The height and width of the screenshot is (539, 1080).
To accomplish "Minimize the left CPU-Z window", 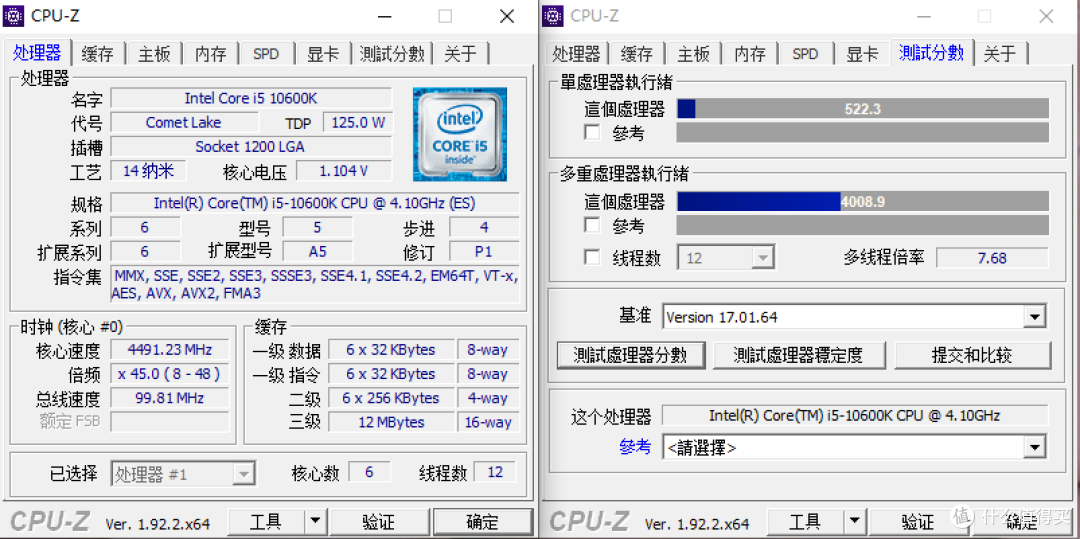I will [x=385, y=16].
